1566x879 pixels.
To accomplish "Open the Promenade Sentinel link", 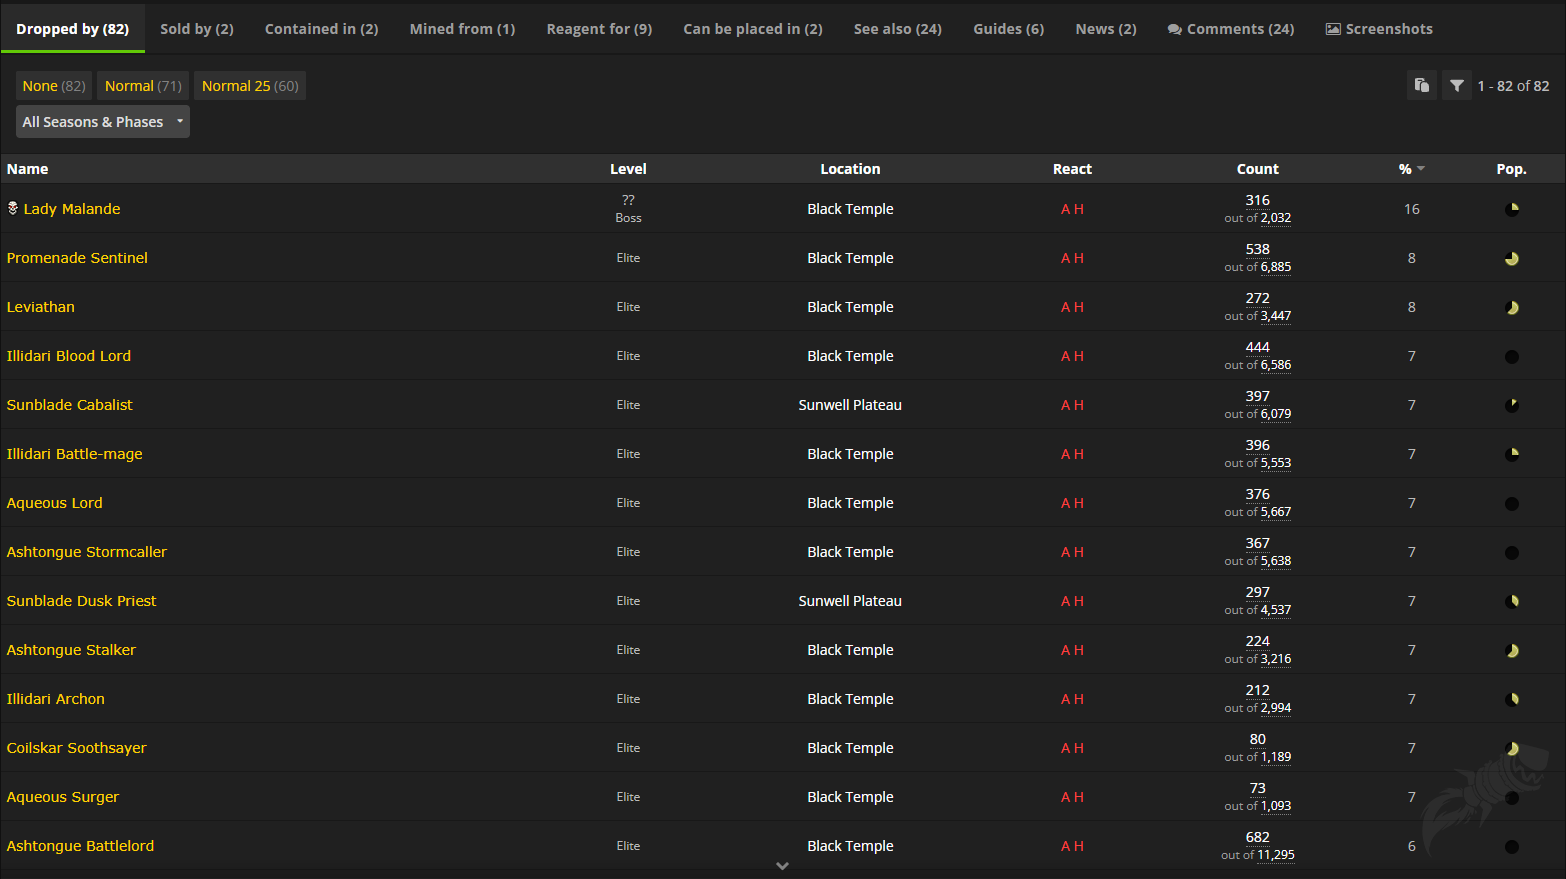I will pos(77,258).
